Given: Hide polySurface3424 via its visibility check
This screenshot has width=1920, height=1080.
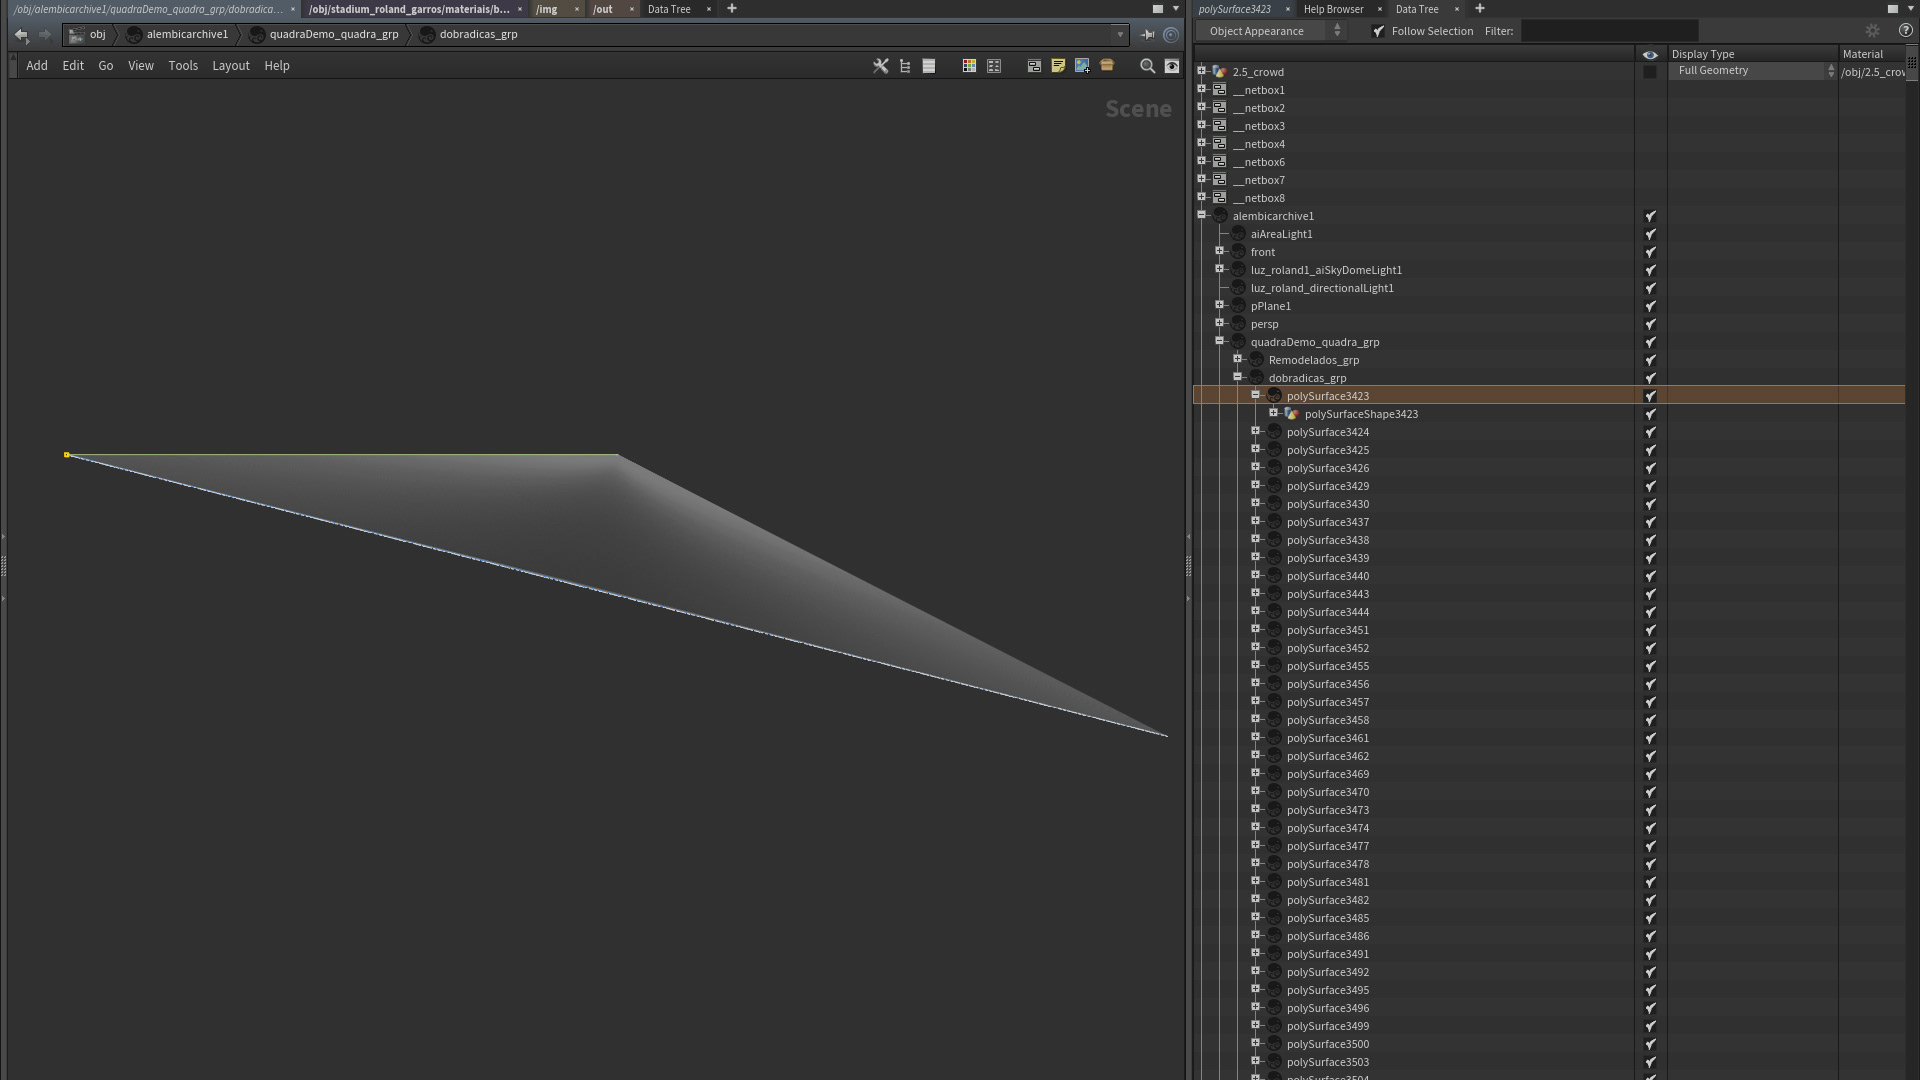Looking at the screenshot, I should pos(1650,432).
